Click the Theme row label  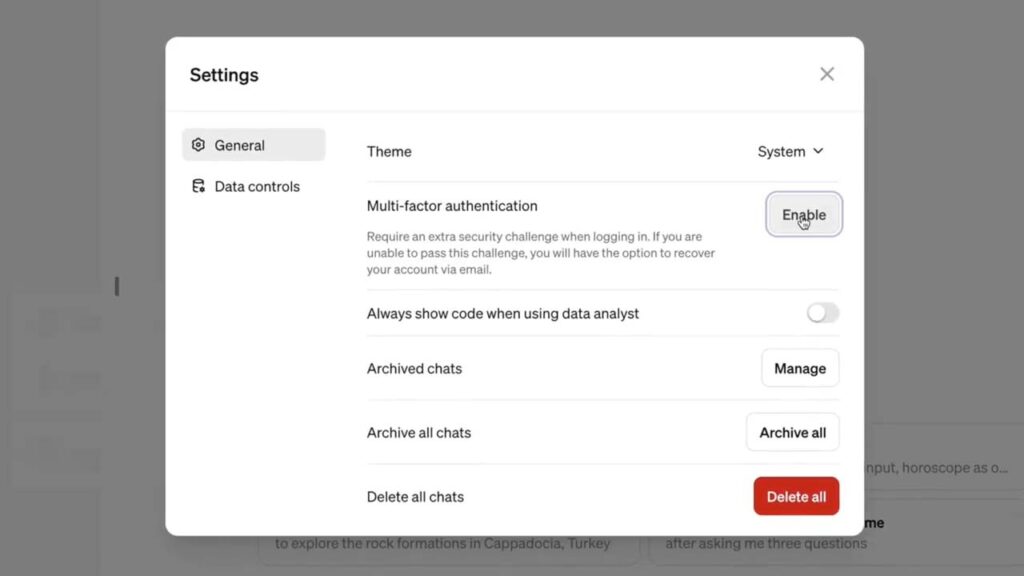[389, 151]
